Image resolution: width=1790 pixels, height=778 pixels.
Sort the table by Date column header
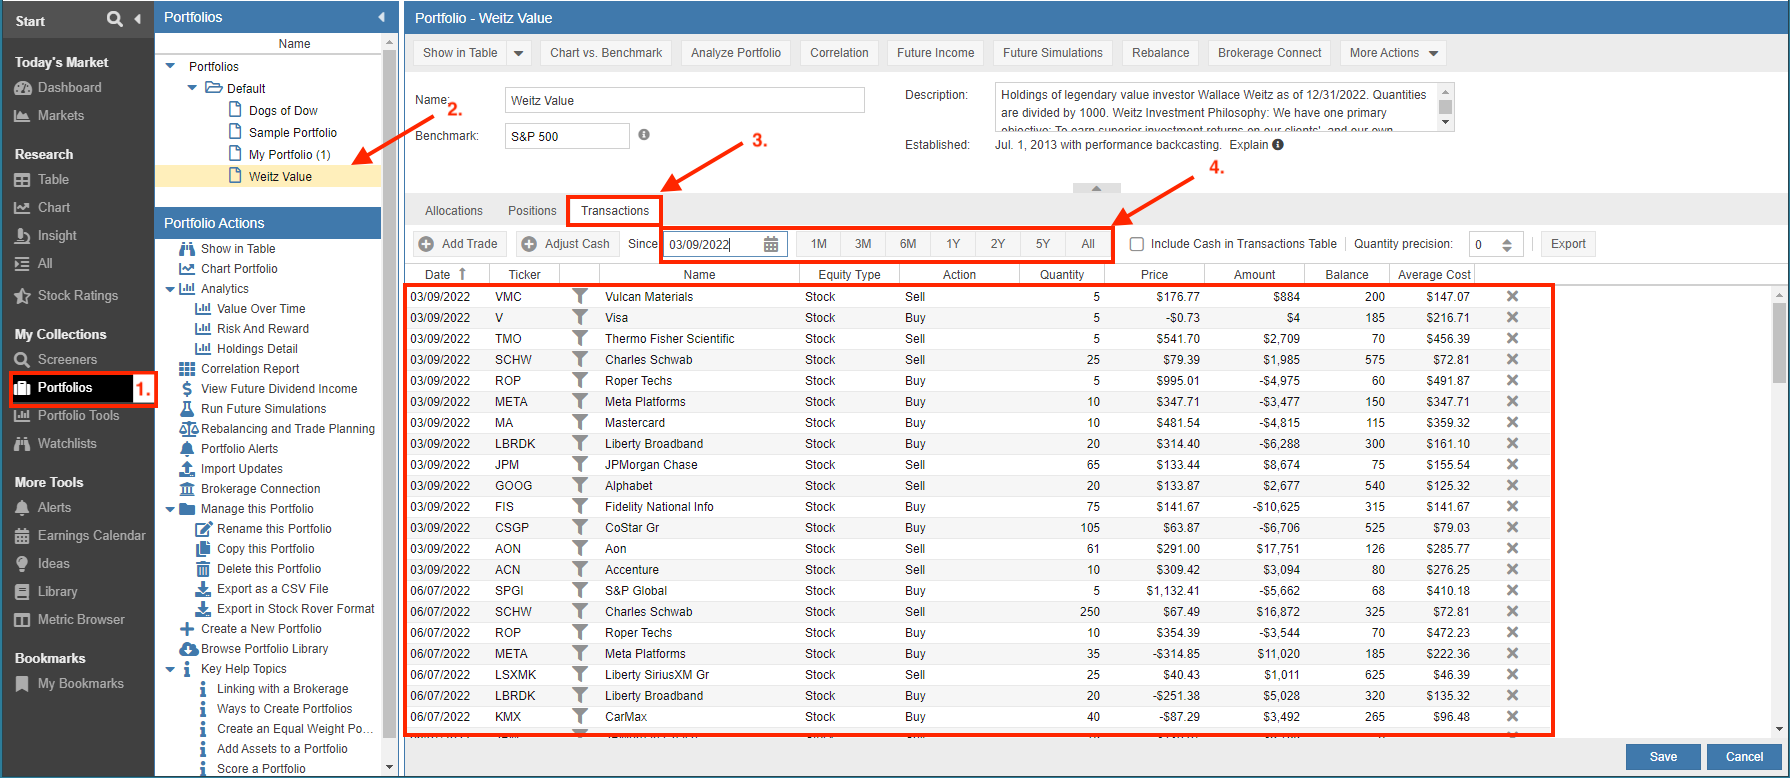pyautogui.click(x=446, y=274)
